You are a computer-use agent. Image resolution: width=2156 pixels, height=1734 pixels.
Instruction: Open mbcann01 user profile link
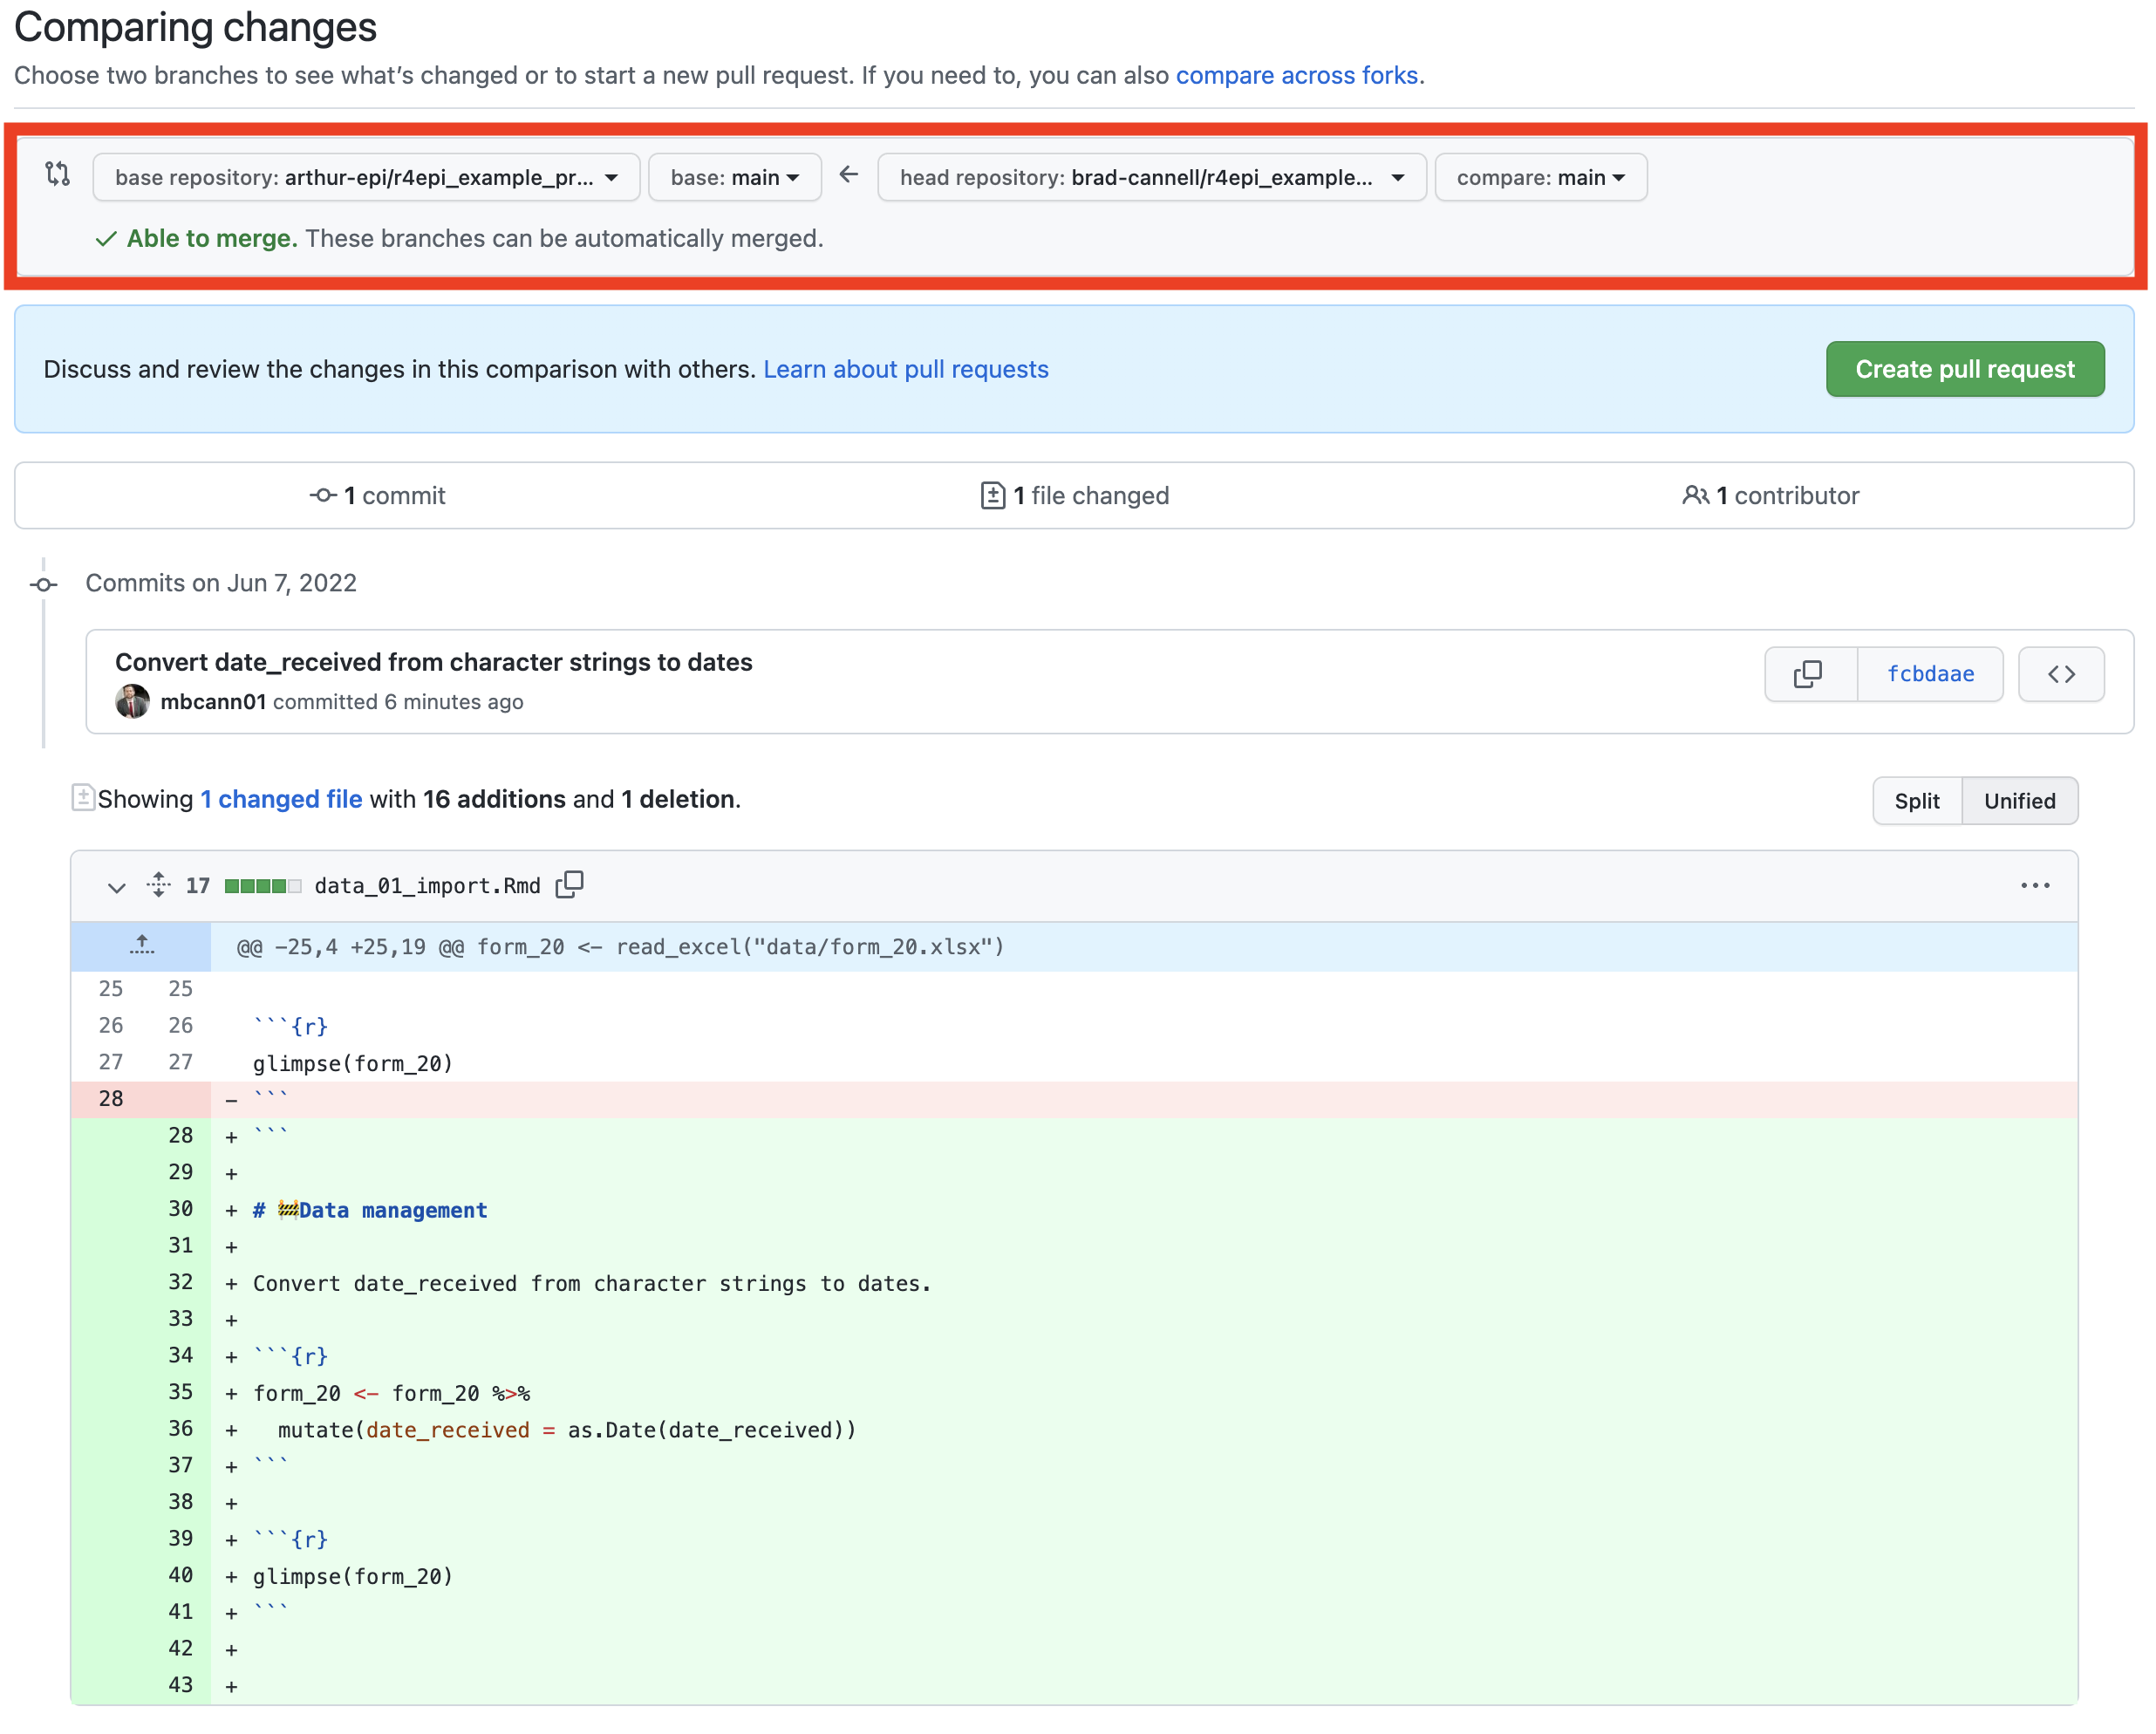[x=213, y=702]
